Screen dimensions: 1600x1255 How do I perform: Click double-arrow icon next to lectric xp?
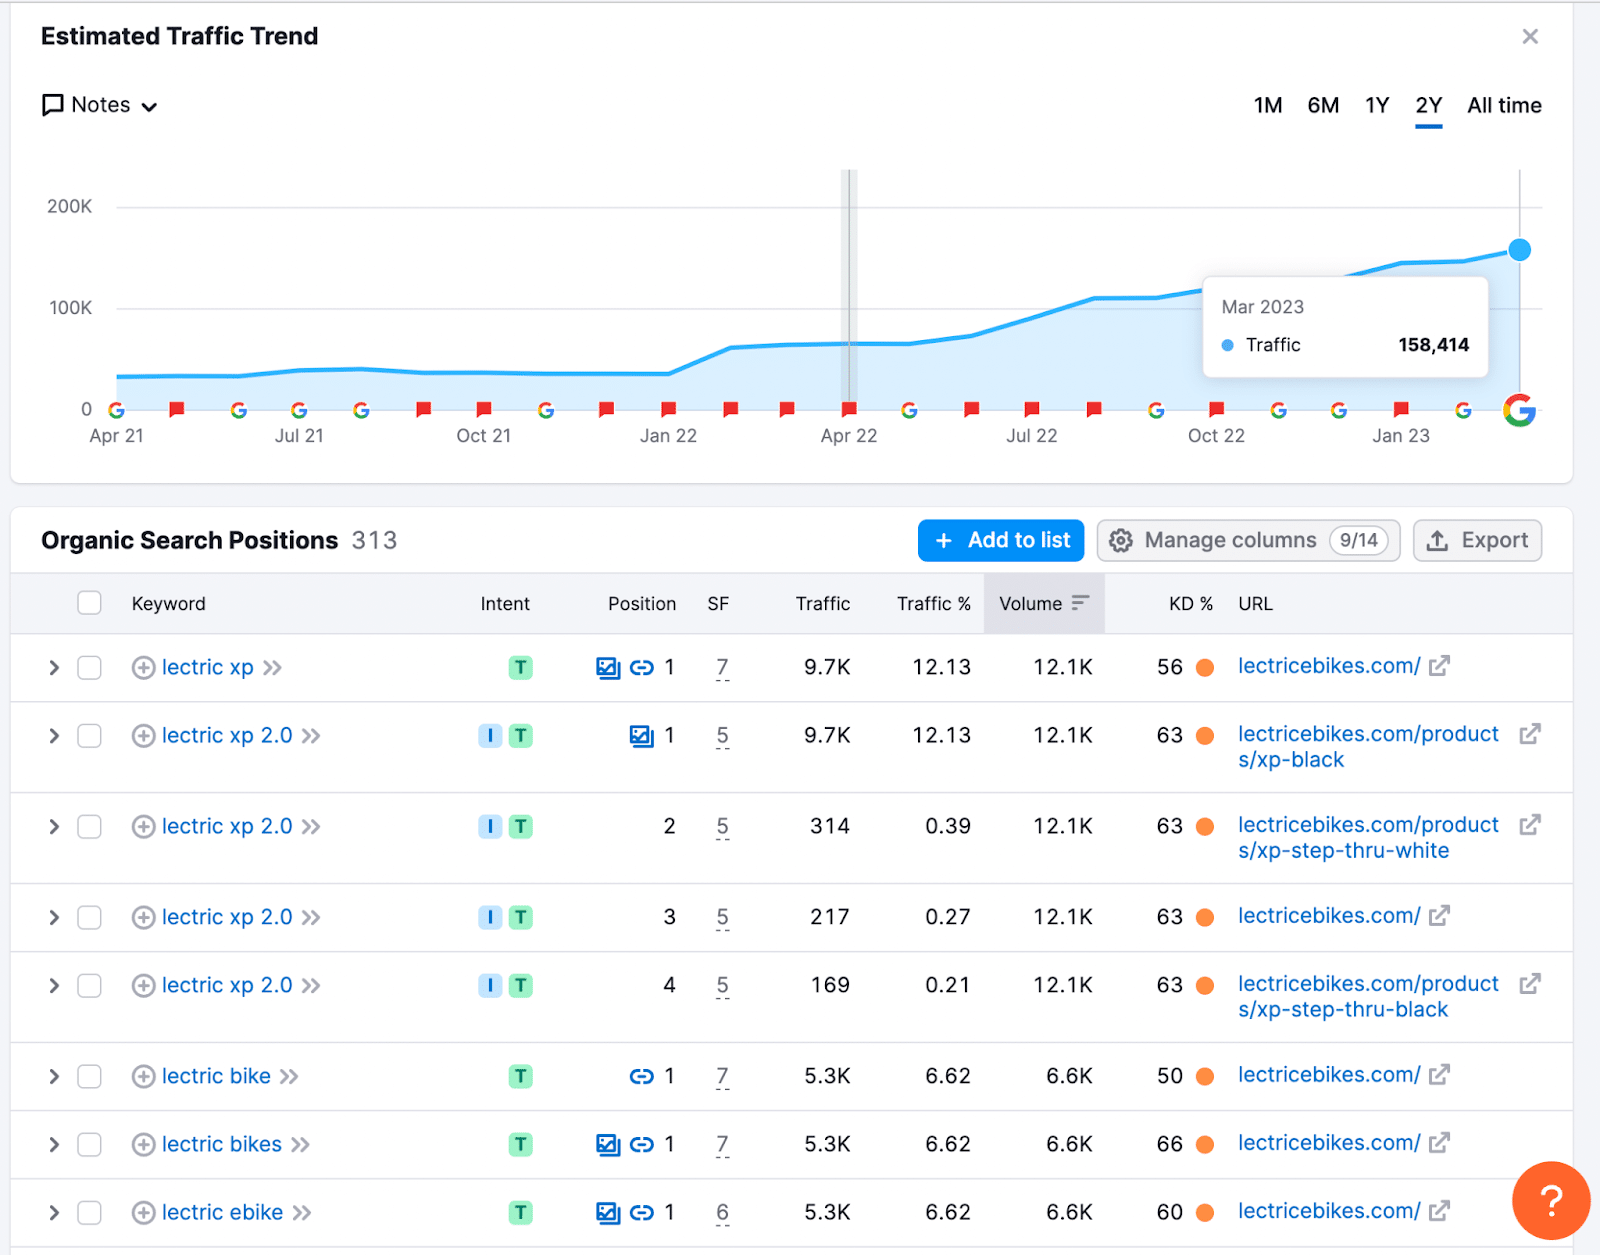tap(272, 667)
